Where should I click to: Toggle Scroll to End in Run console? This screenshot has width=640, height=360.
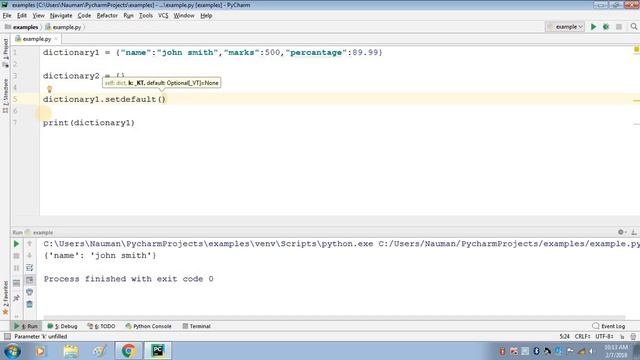[x=29, y=280]
